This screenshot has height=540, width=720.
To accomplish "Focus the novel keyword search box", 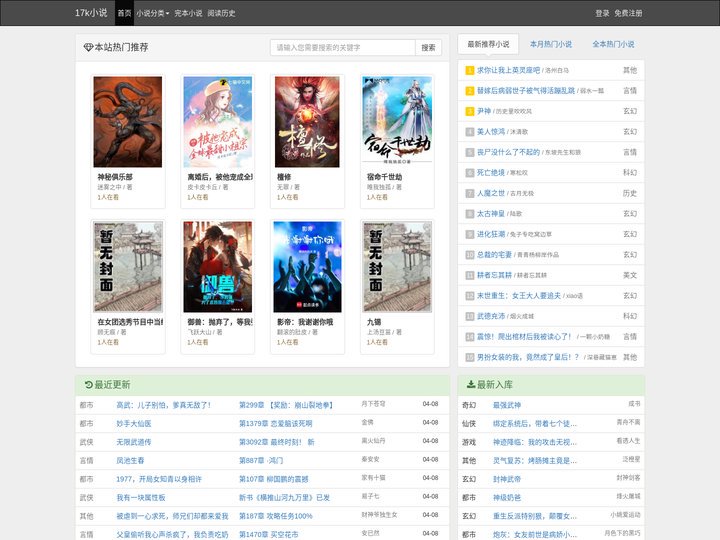I will 343,47.
